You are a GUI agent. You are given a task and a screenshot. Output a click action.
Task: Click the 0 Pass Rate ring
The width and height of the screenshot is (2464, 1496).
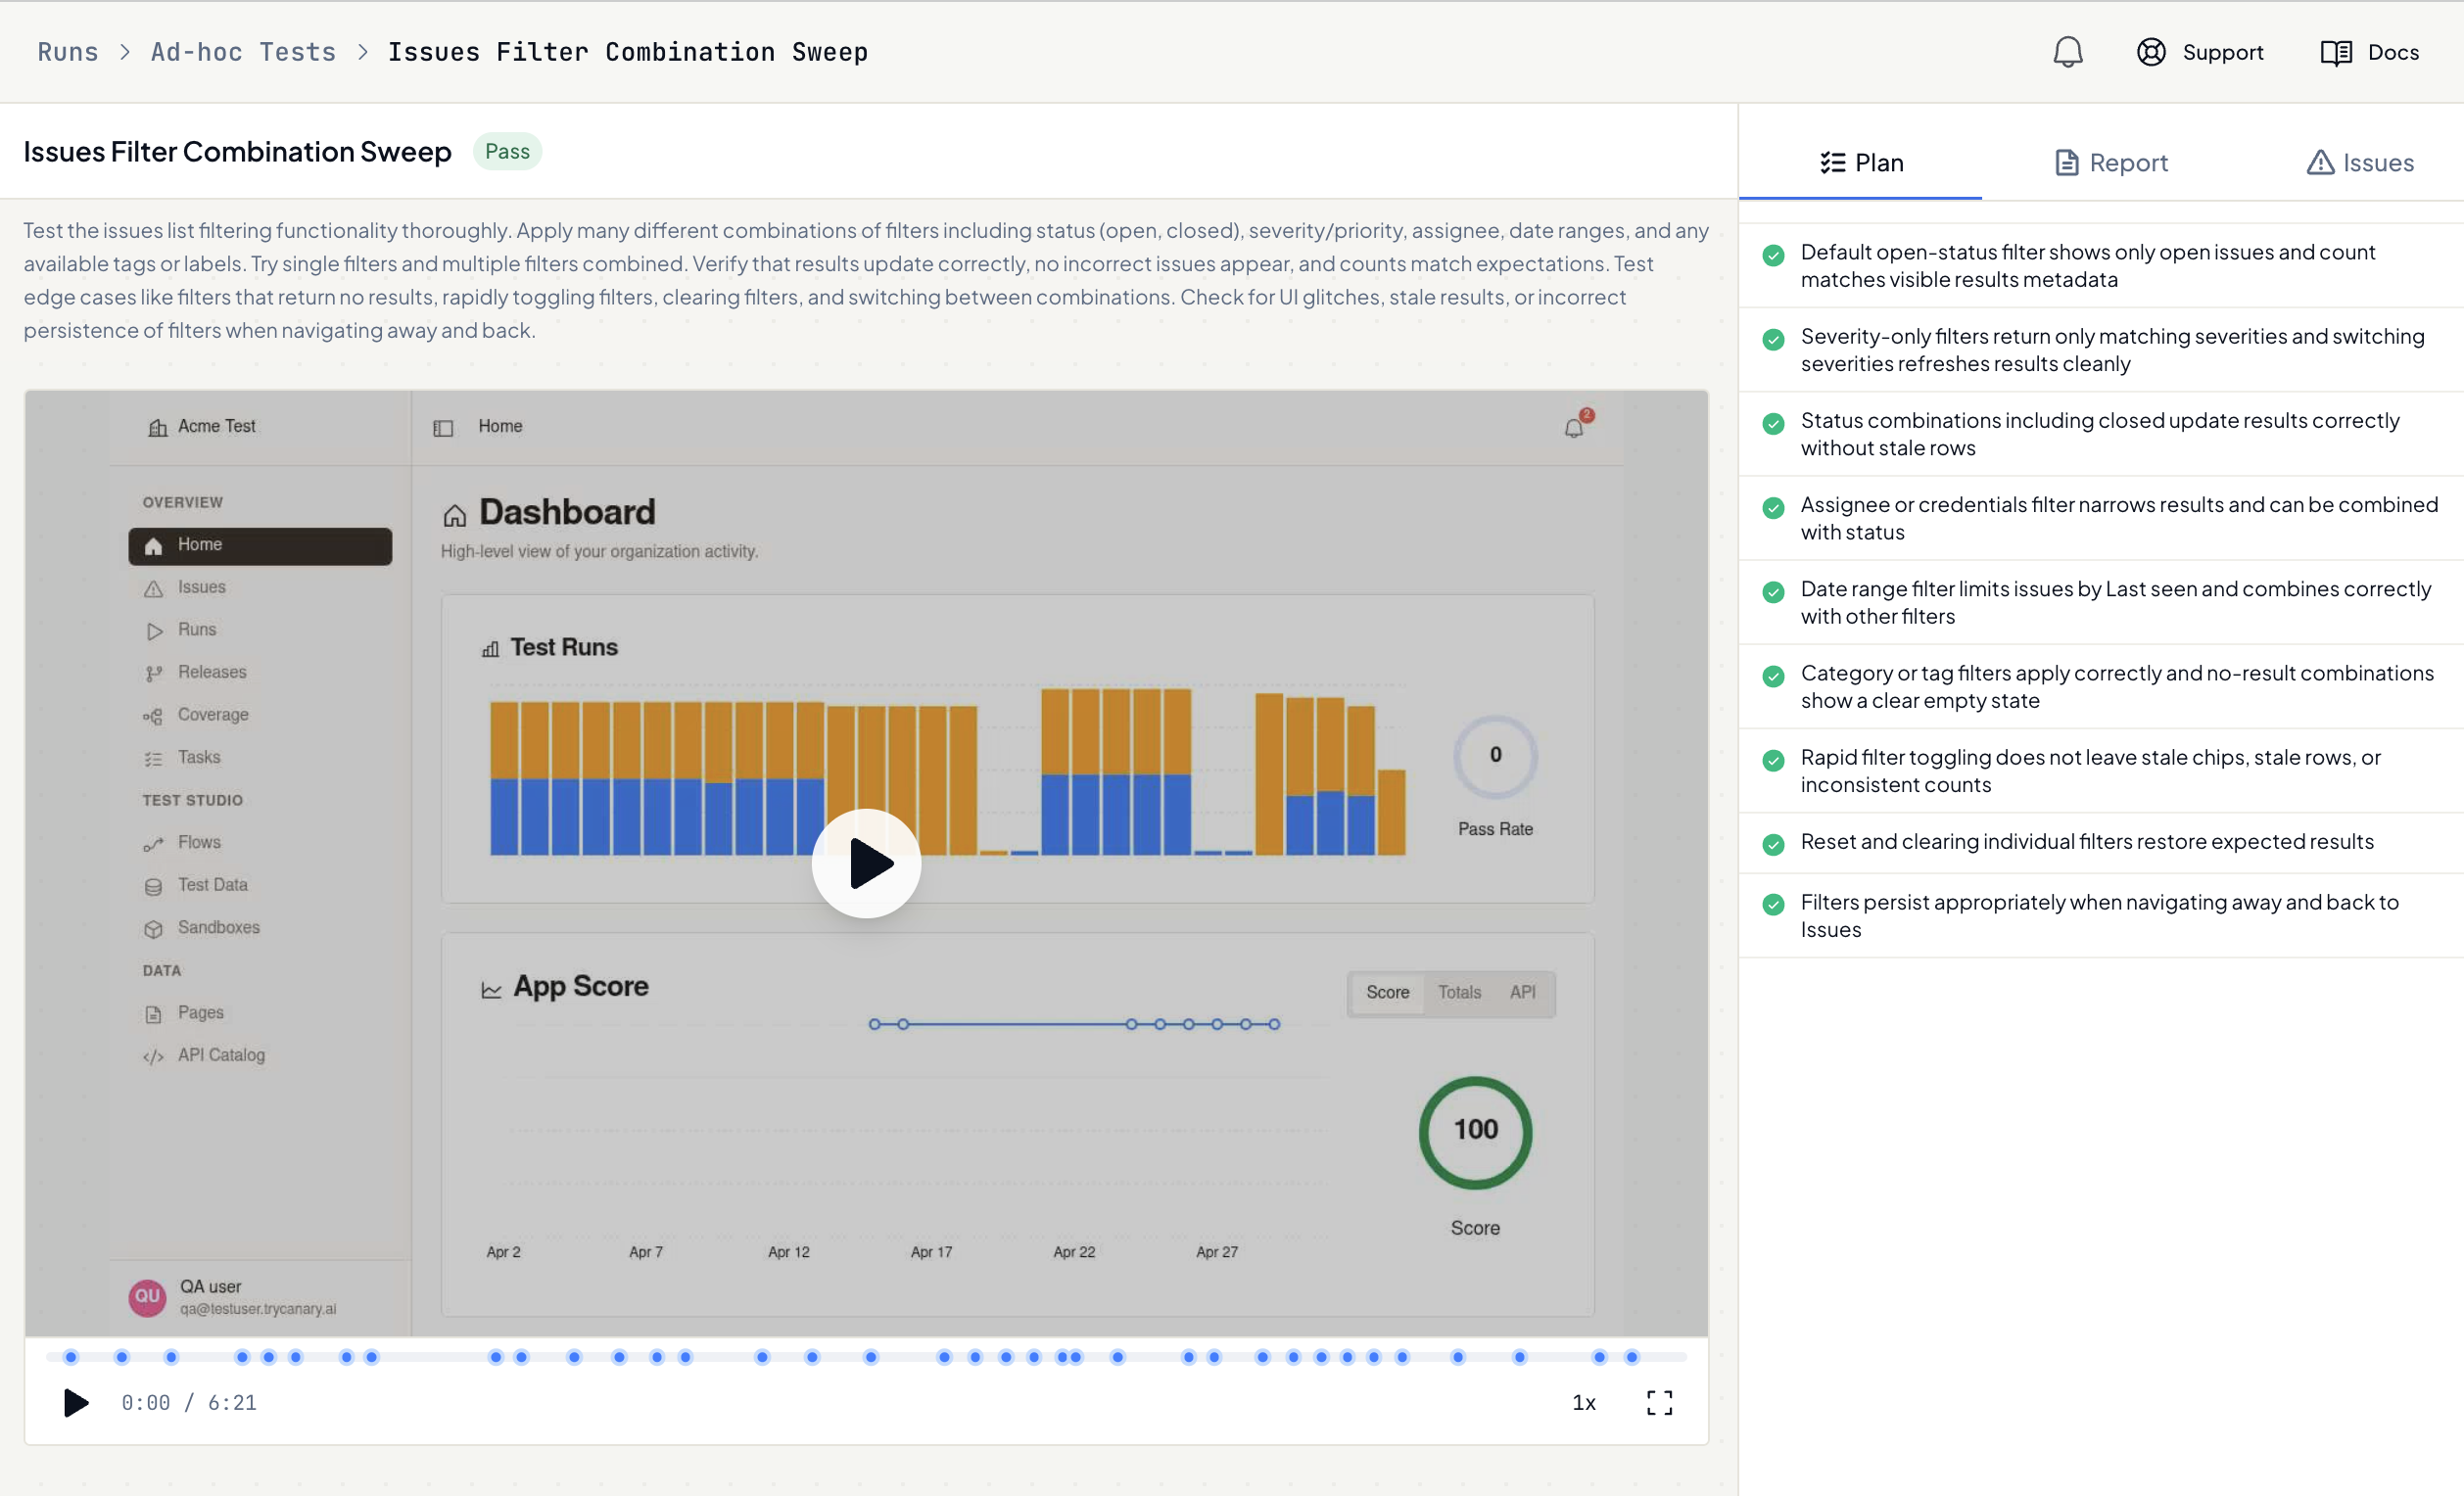(1495, 756)
